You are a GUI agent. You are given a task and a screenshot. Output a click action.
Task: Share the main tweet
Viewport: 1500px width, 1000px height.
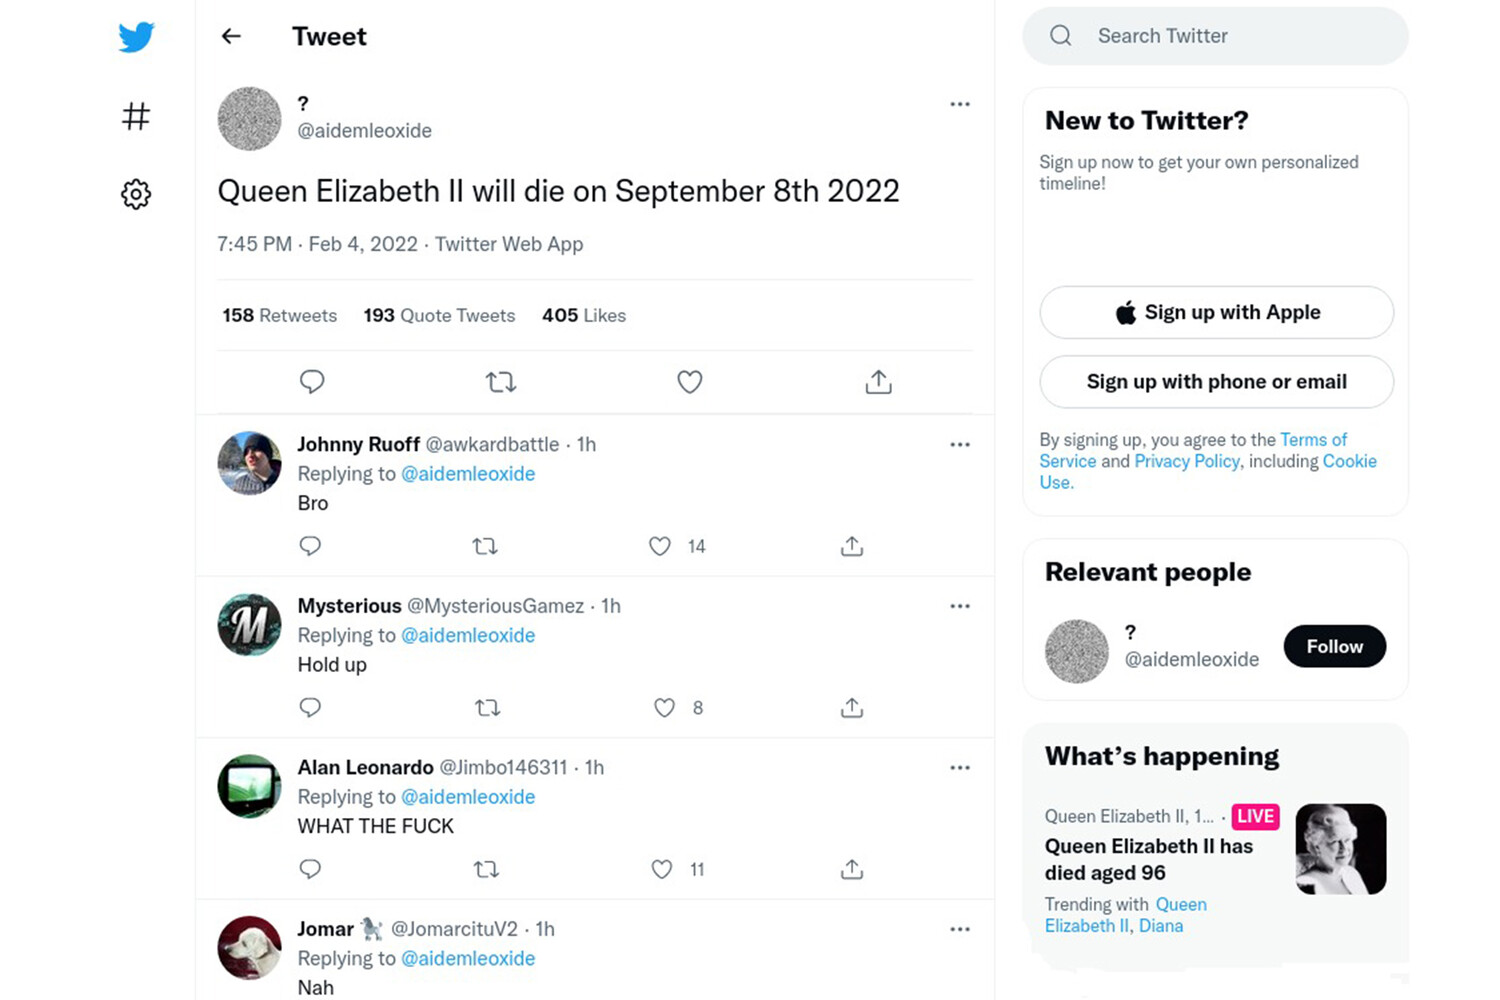[x=878, y=381]
